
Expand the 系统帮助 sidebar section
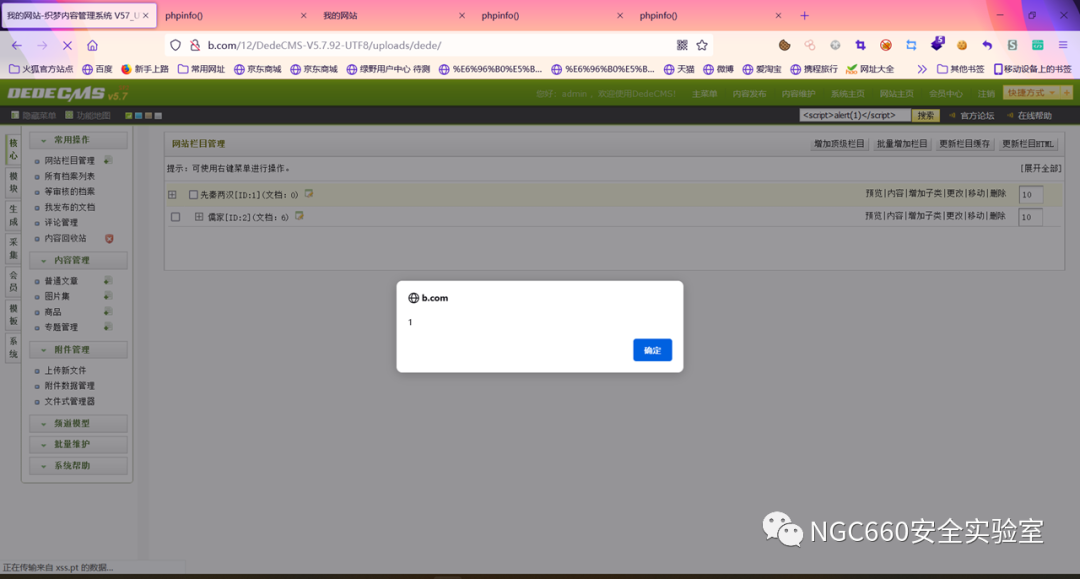(x=78, y=465)
